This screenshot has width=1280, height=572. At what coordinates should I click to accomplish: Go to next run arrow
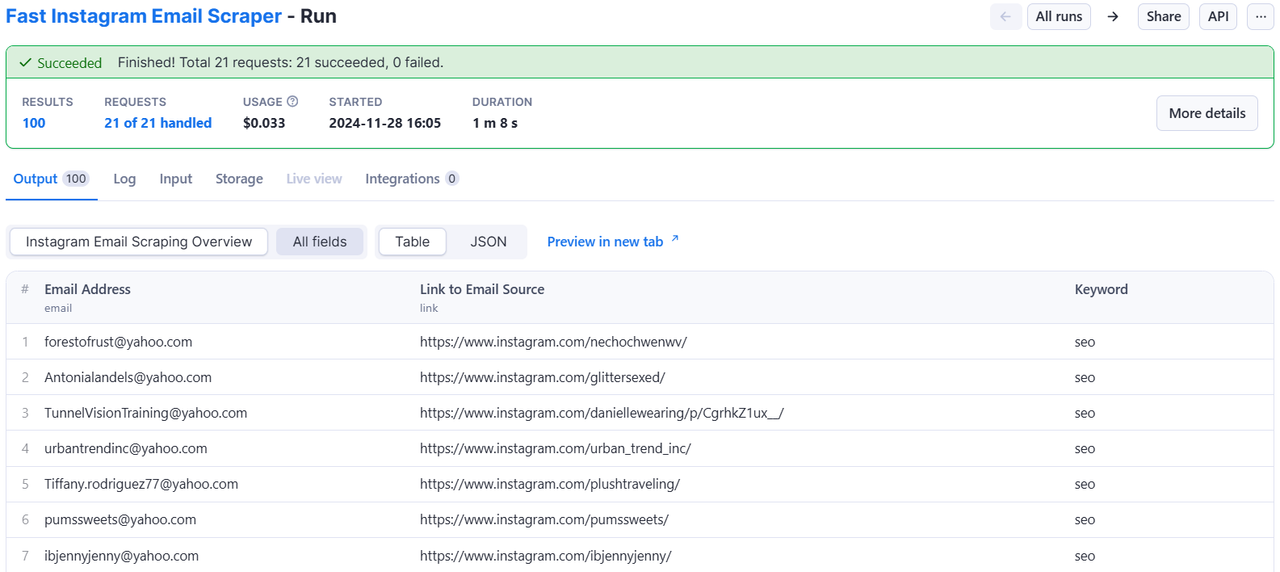(x=1113, y=17)
